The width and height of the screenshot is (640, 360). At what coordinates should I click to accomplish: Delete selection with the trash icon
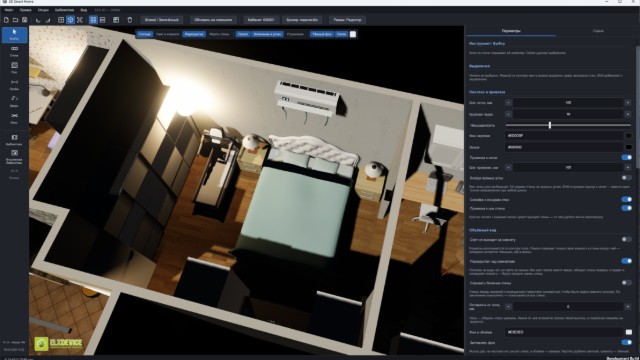click(130, 20)
